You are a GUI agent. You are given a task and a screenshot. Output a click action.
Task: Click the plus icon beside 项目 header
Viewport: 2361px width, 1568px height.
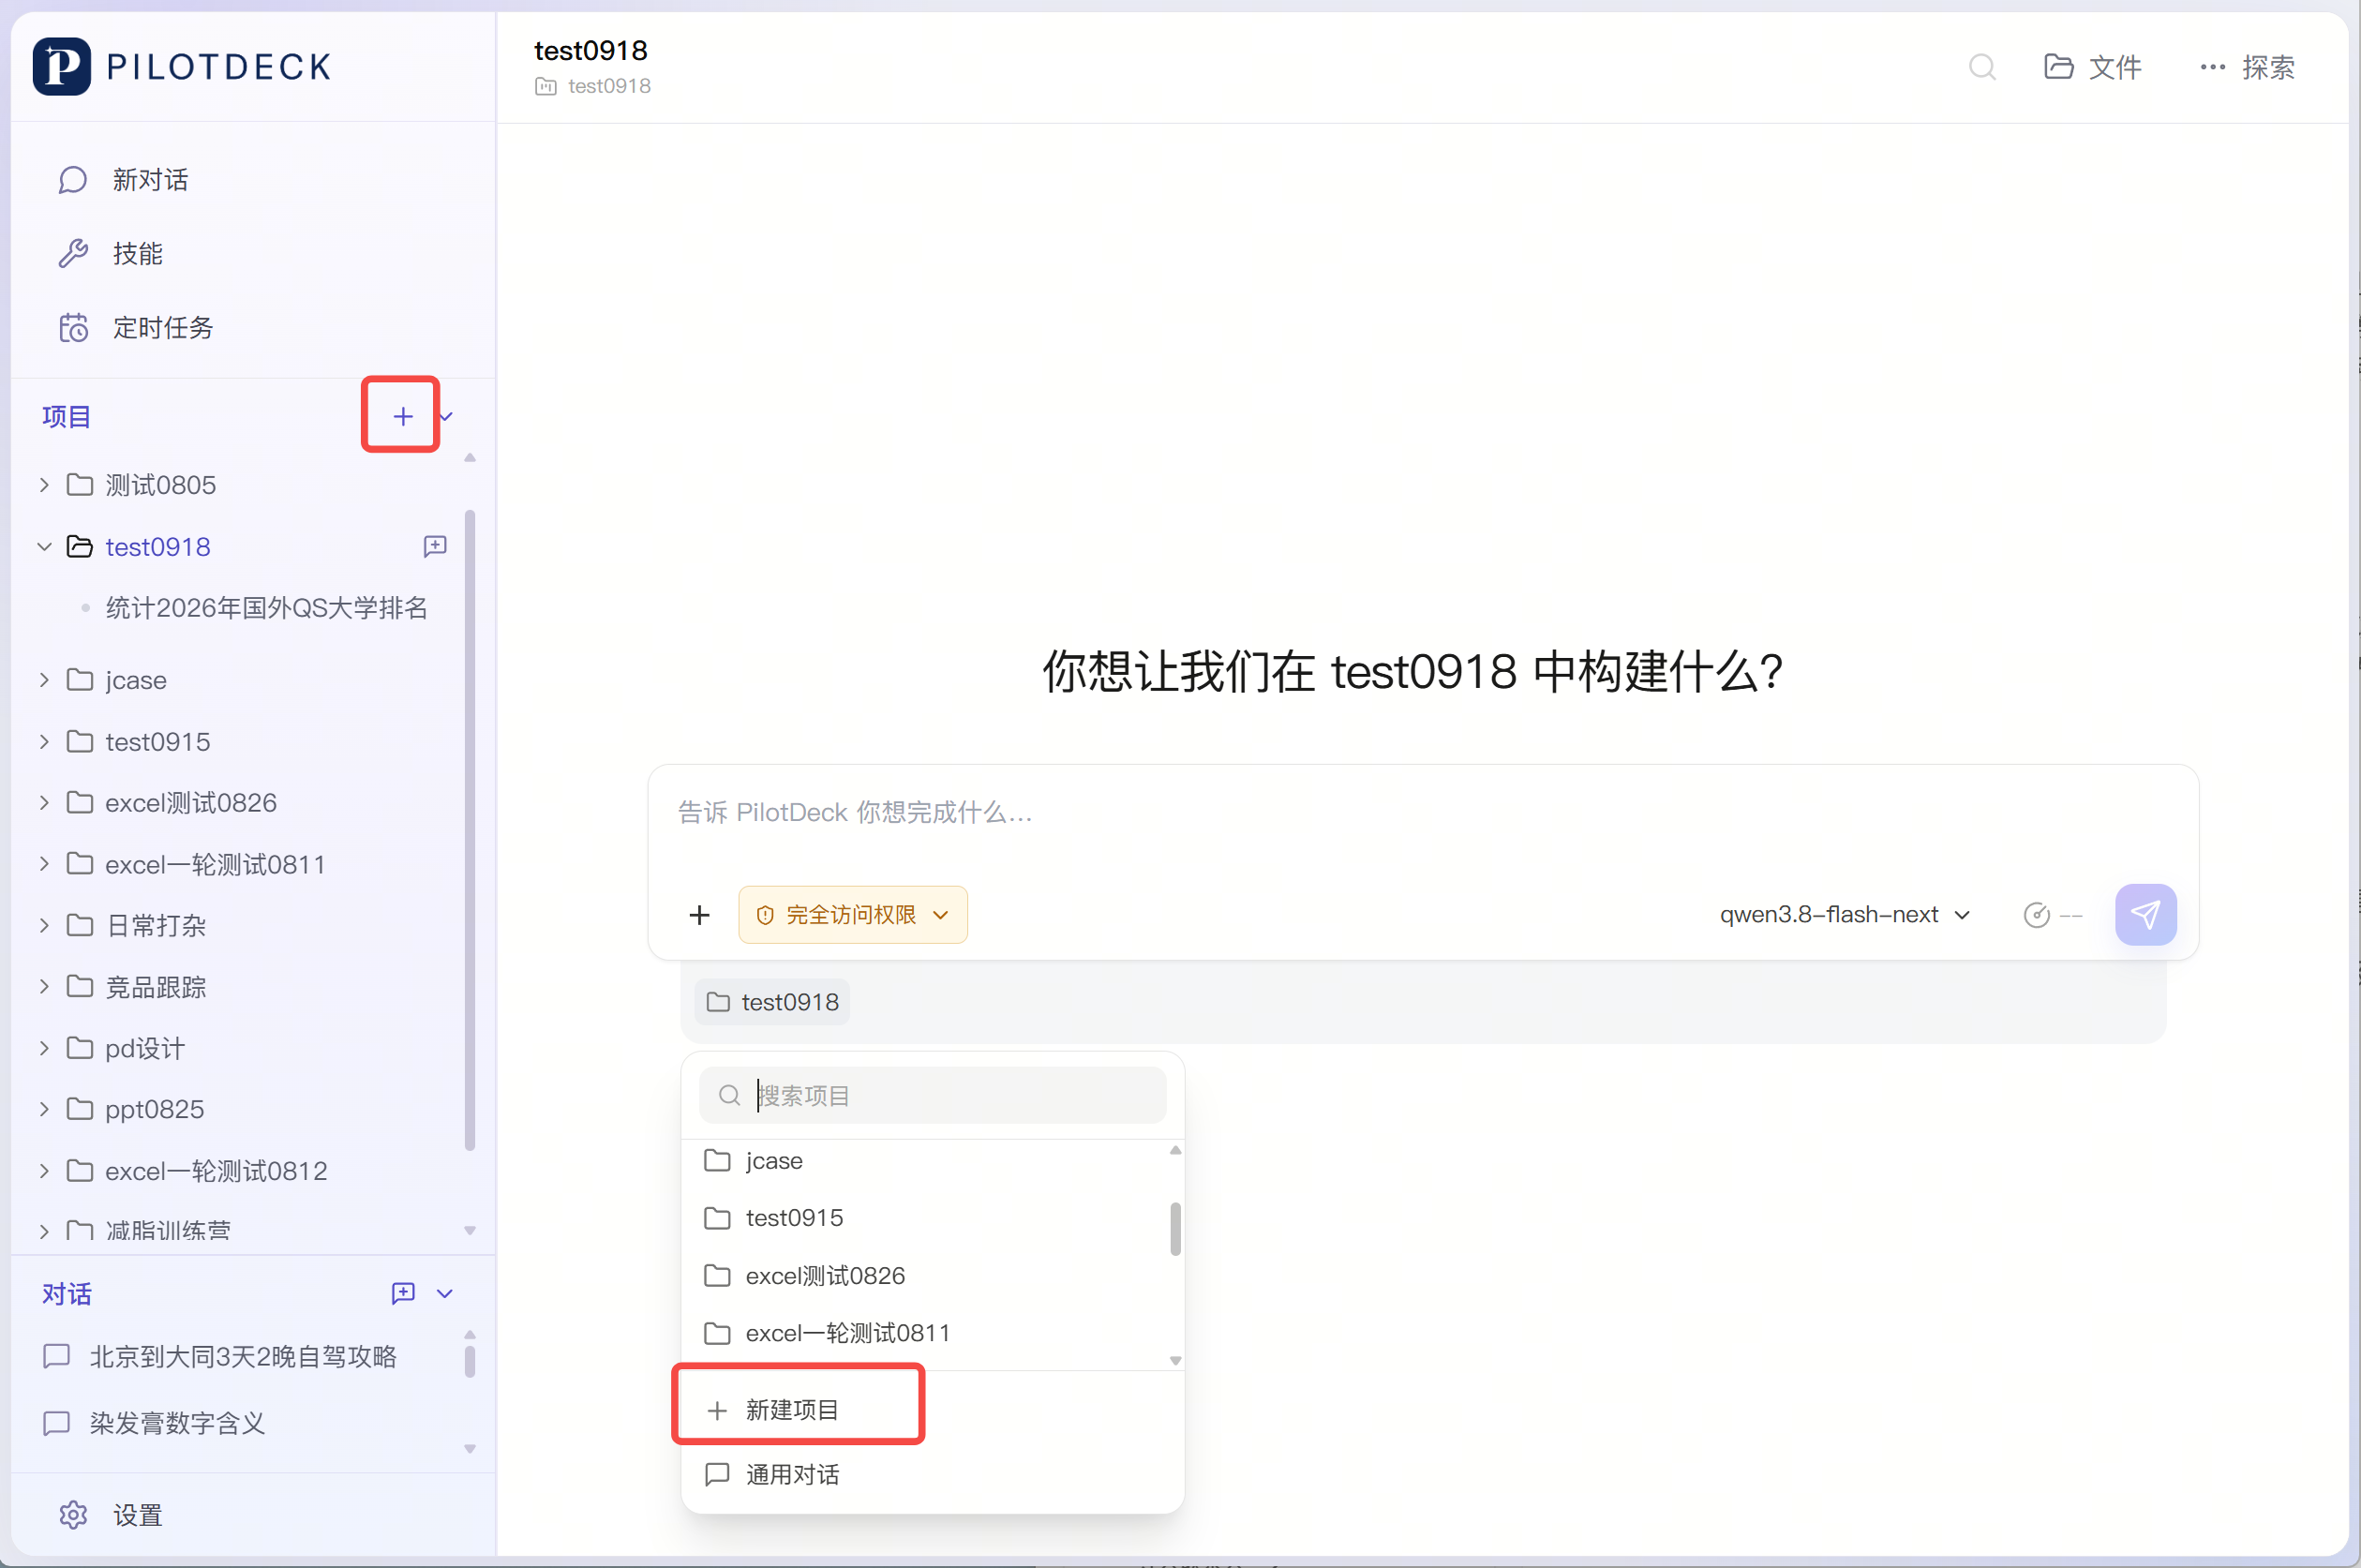(402, 416)
